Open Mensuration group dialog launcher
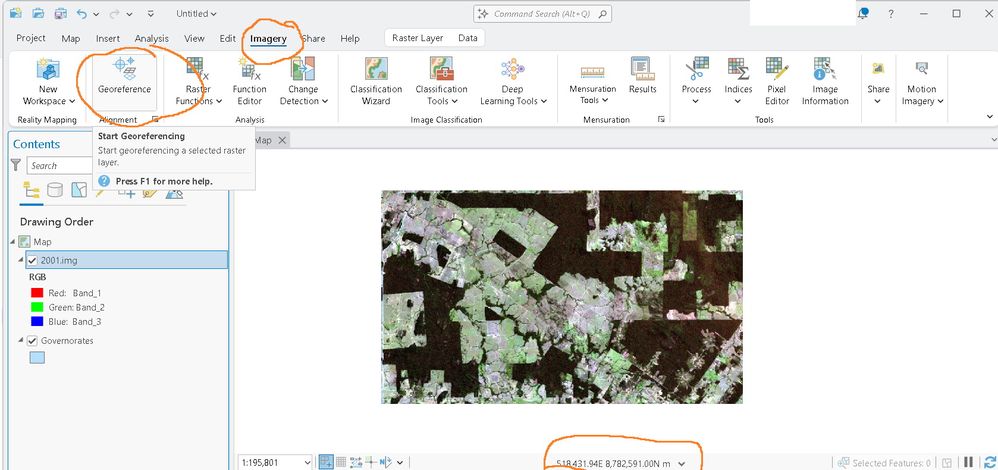 click(661, 119)
